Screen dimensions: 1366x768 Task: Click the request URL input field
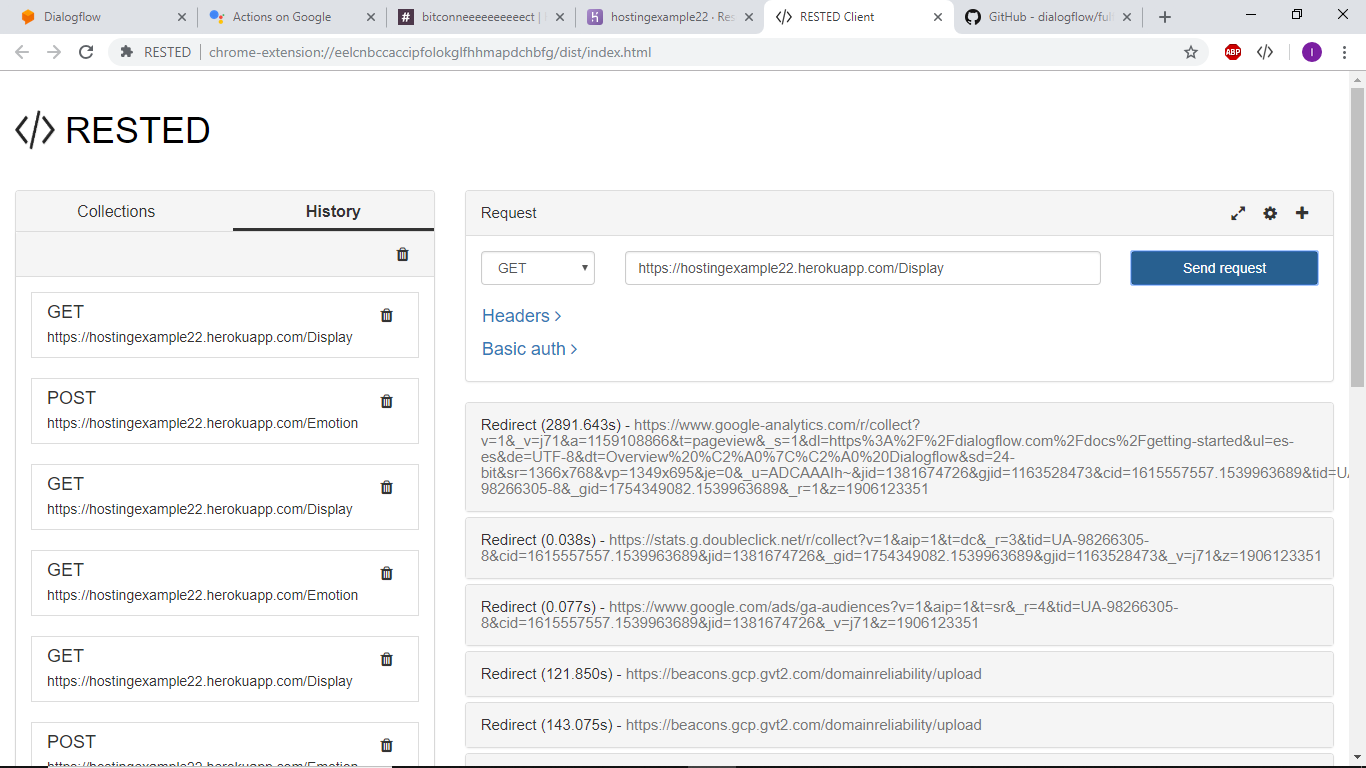coord(863,268)
